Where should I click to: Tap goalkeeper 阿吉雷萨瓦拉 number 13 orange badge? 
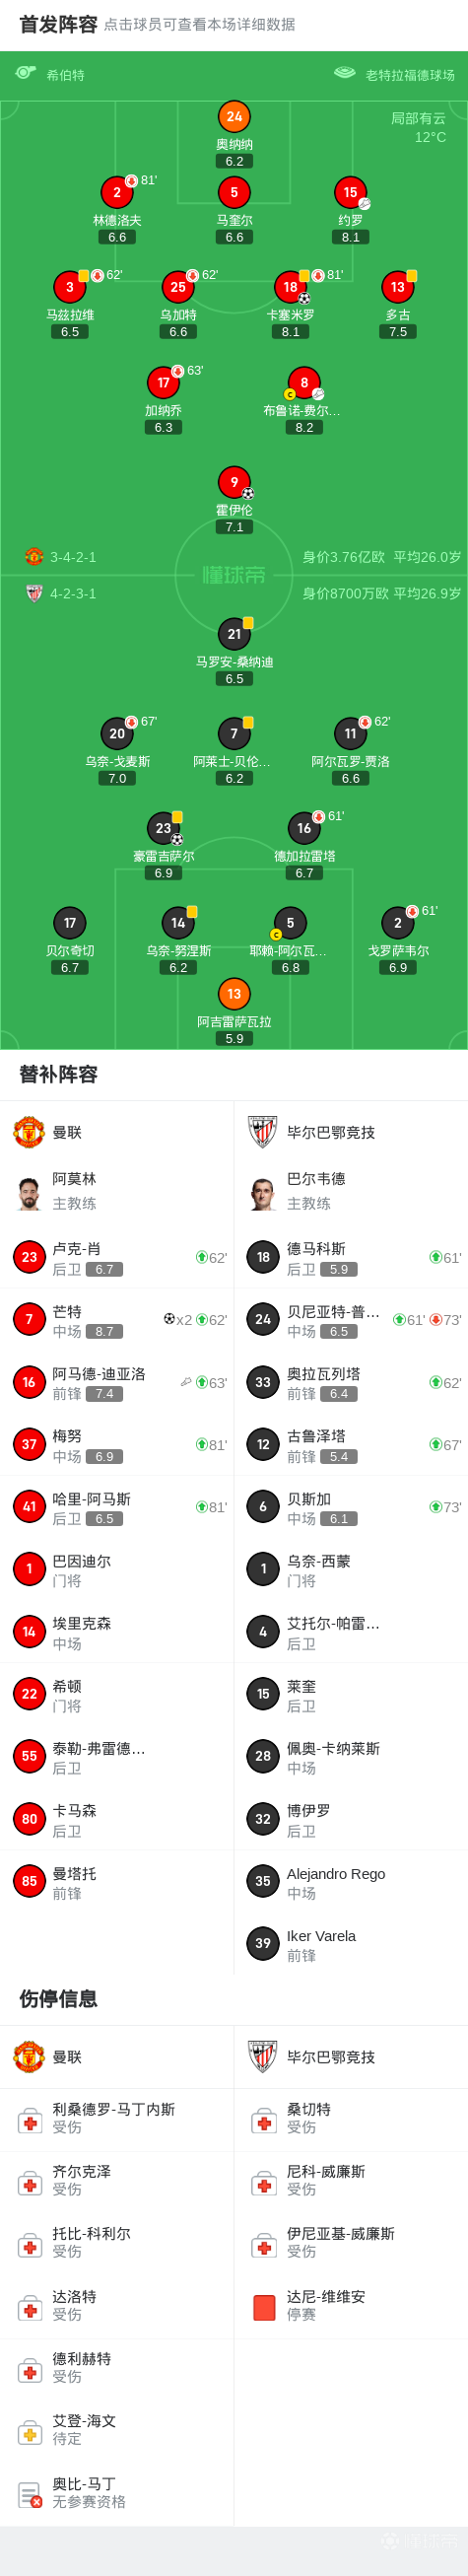click(234, 994)
